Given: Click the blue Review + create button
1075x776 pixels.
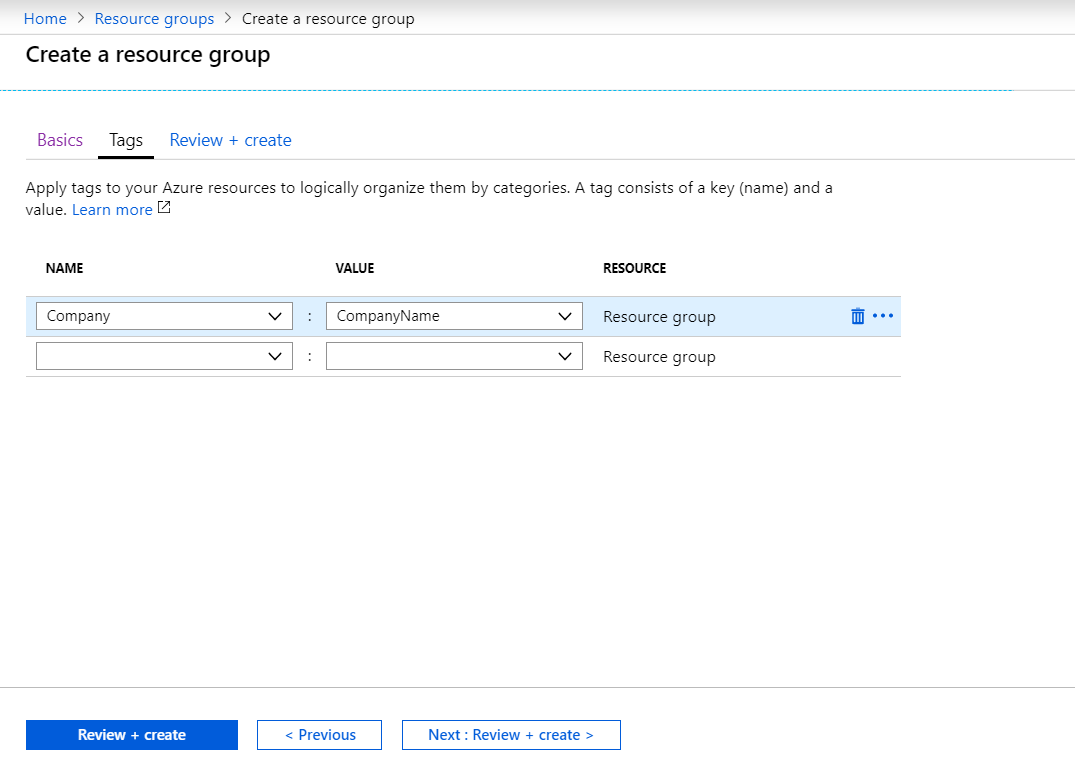Looking at the screenshot, I should [x=132, y=735].
